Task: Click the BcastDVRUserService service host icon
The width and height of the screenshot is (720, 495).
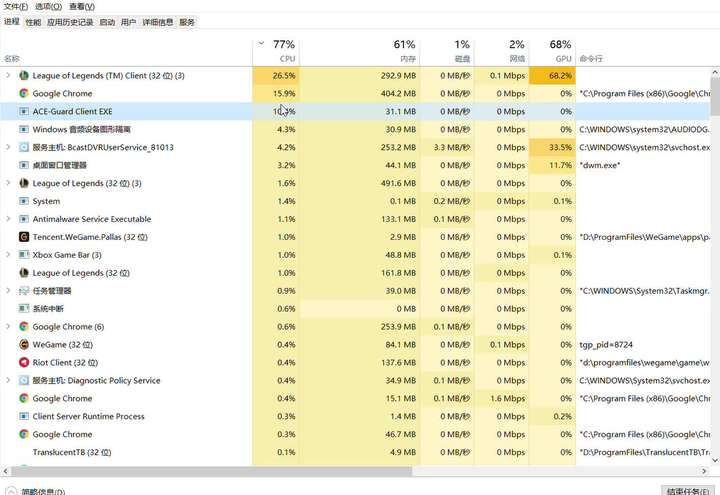Action: (24, 147)
